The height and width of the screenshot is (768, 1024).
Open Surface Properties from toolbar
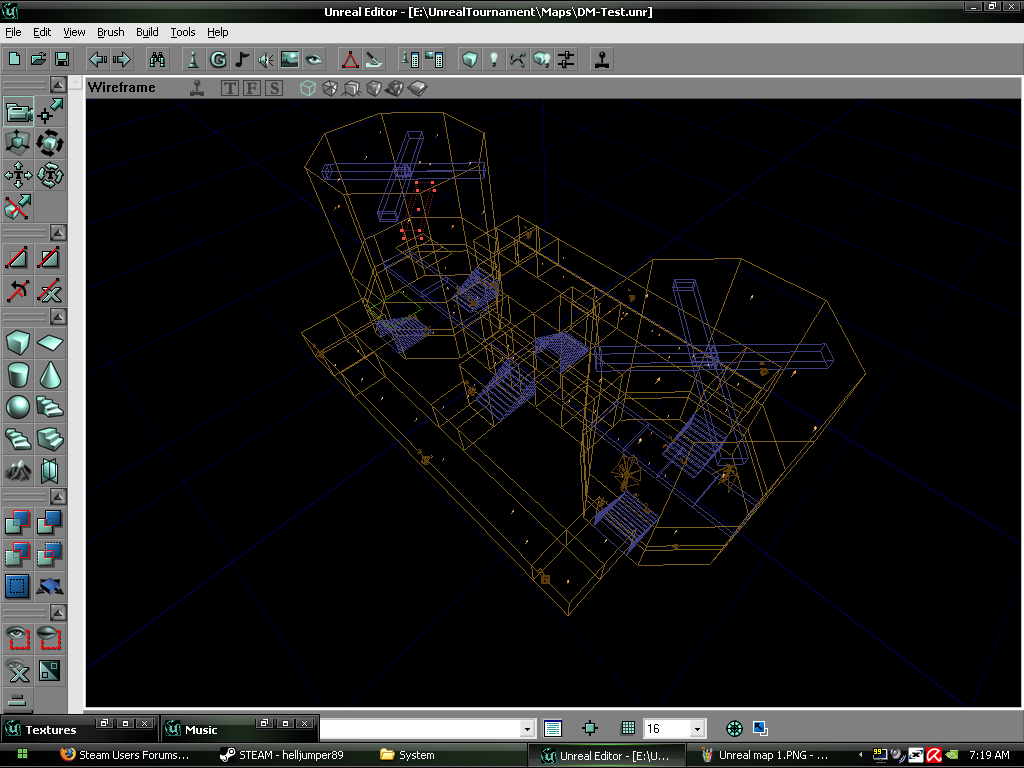point(434,59)
